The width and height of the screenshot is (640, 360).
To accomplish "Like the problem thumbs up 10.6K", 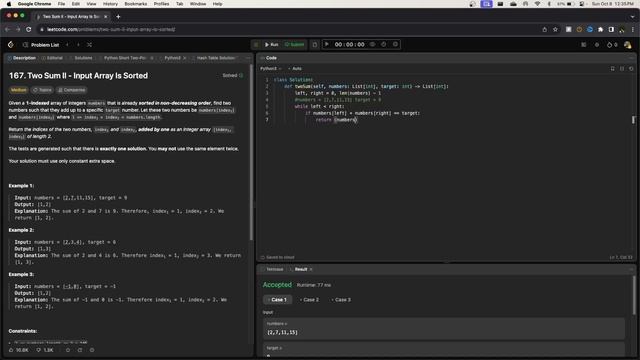I will click(x=19, y=350).
